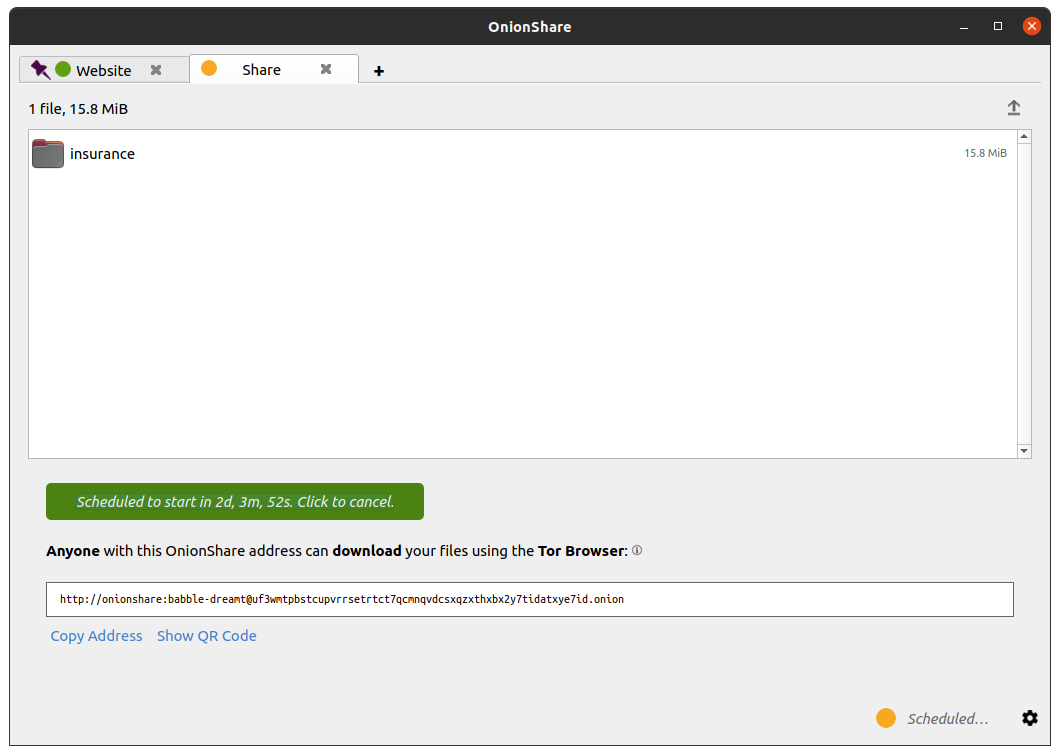Close the Share tab

326,69
